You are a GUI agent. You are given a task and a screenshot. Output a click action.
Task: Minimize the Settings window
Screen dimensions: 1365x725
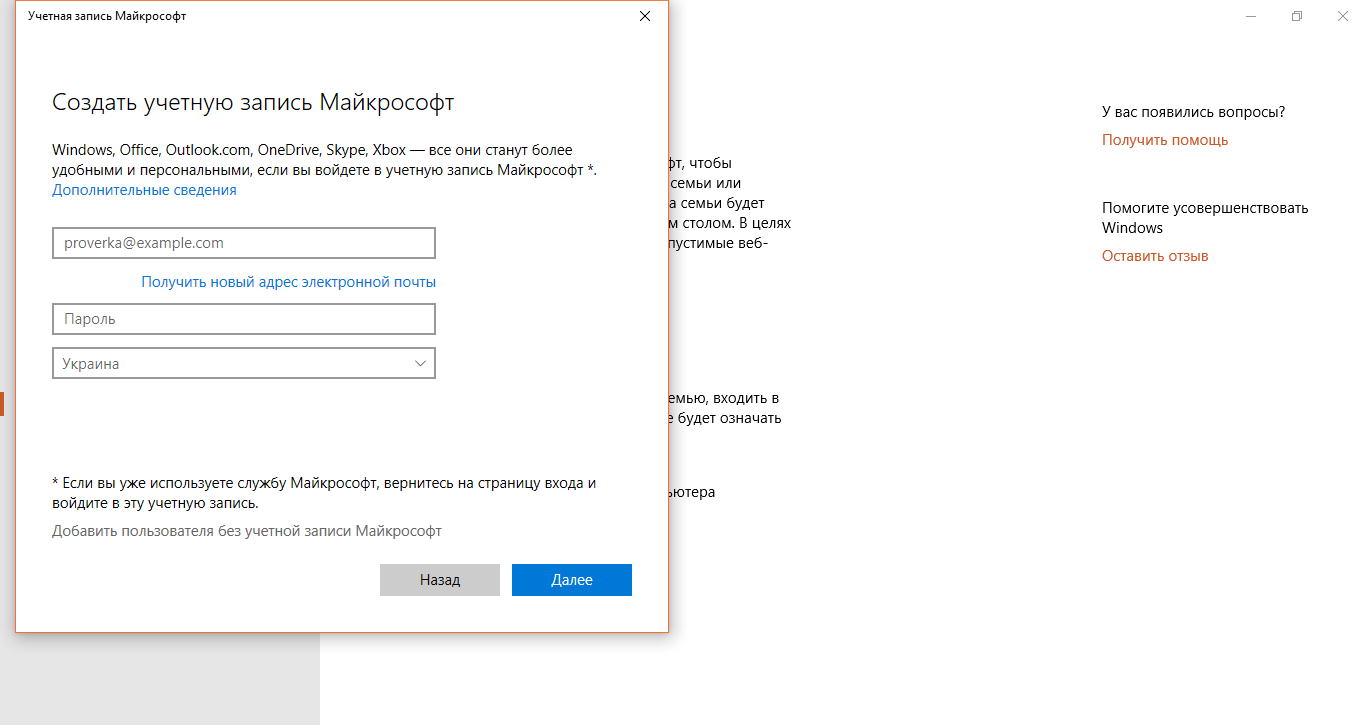pos(1252,16)
